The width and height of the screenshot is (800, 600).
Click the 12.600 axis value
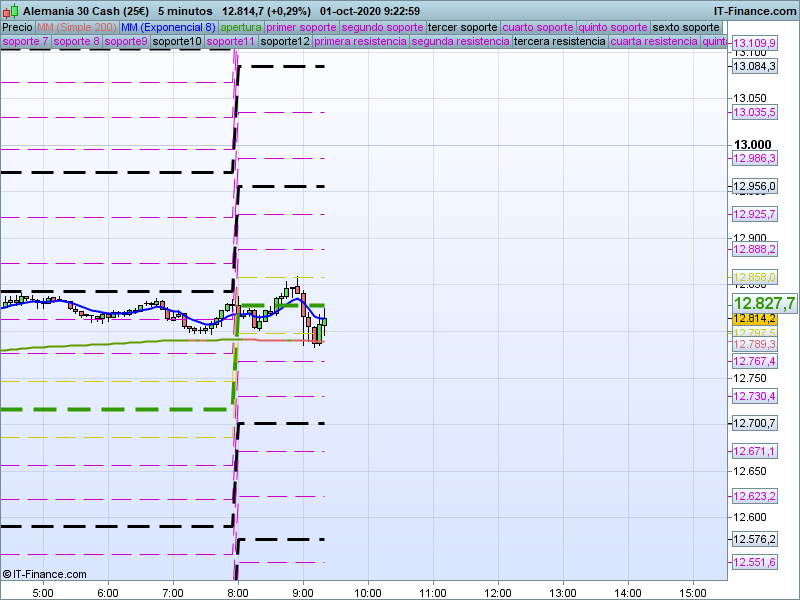[749, 517]
